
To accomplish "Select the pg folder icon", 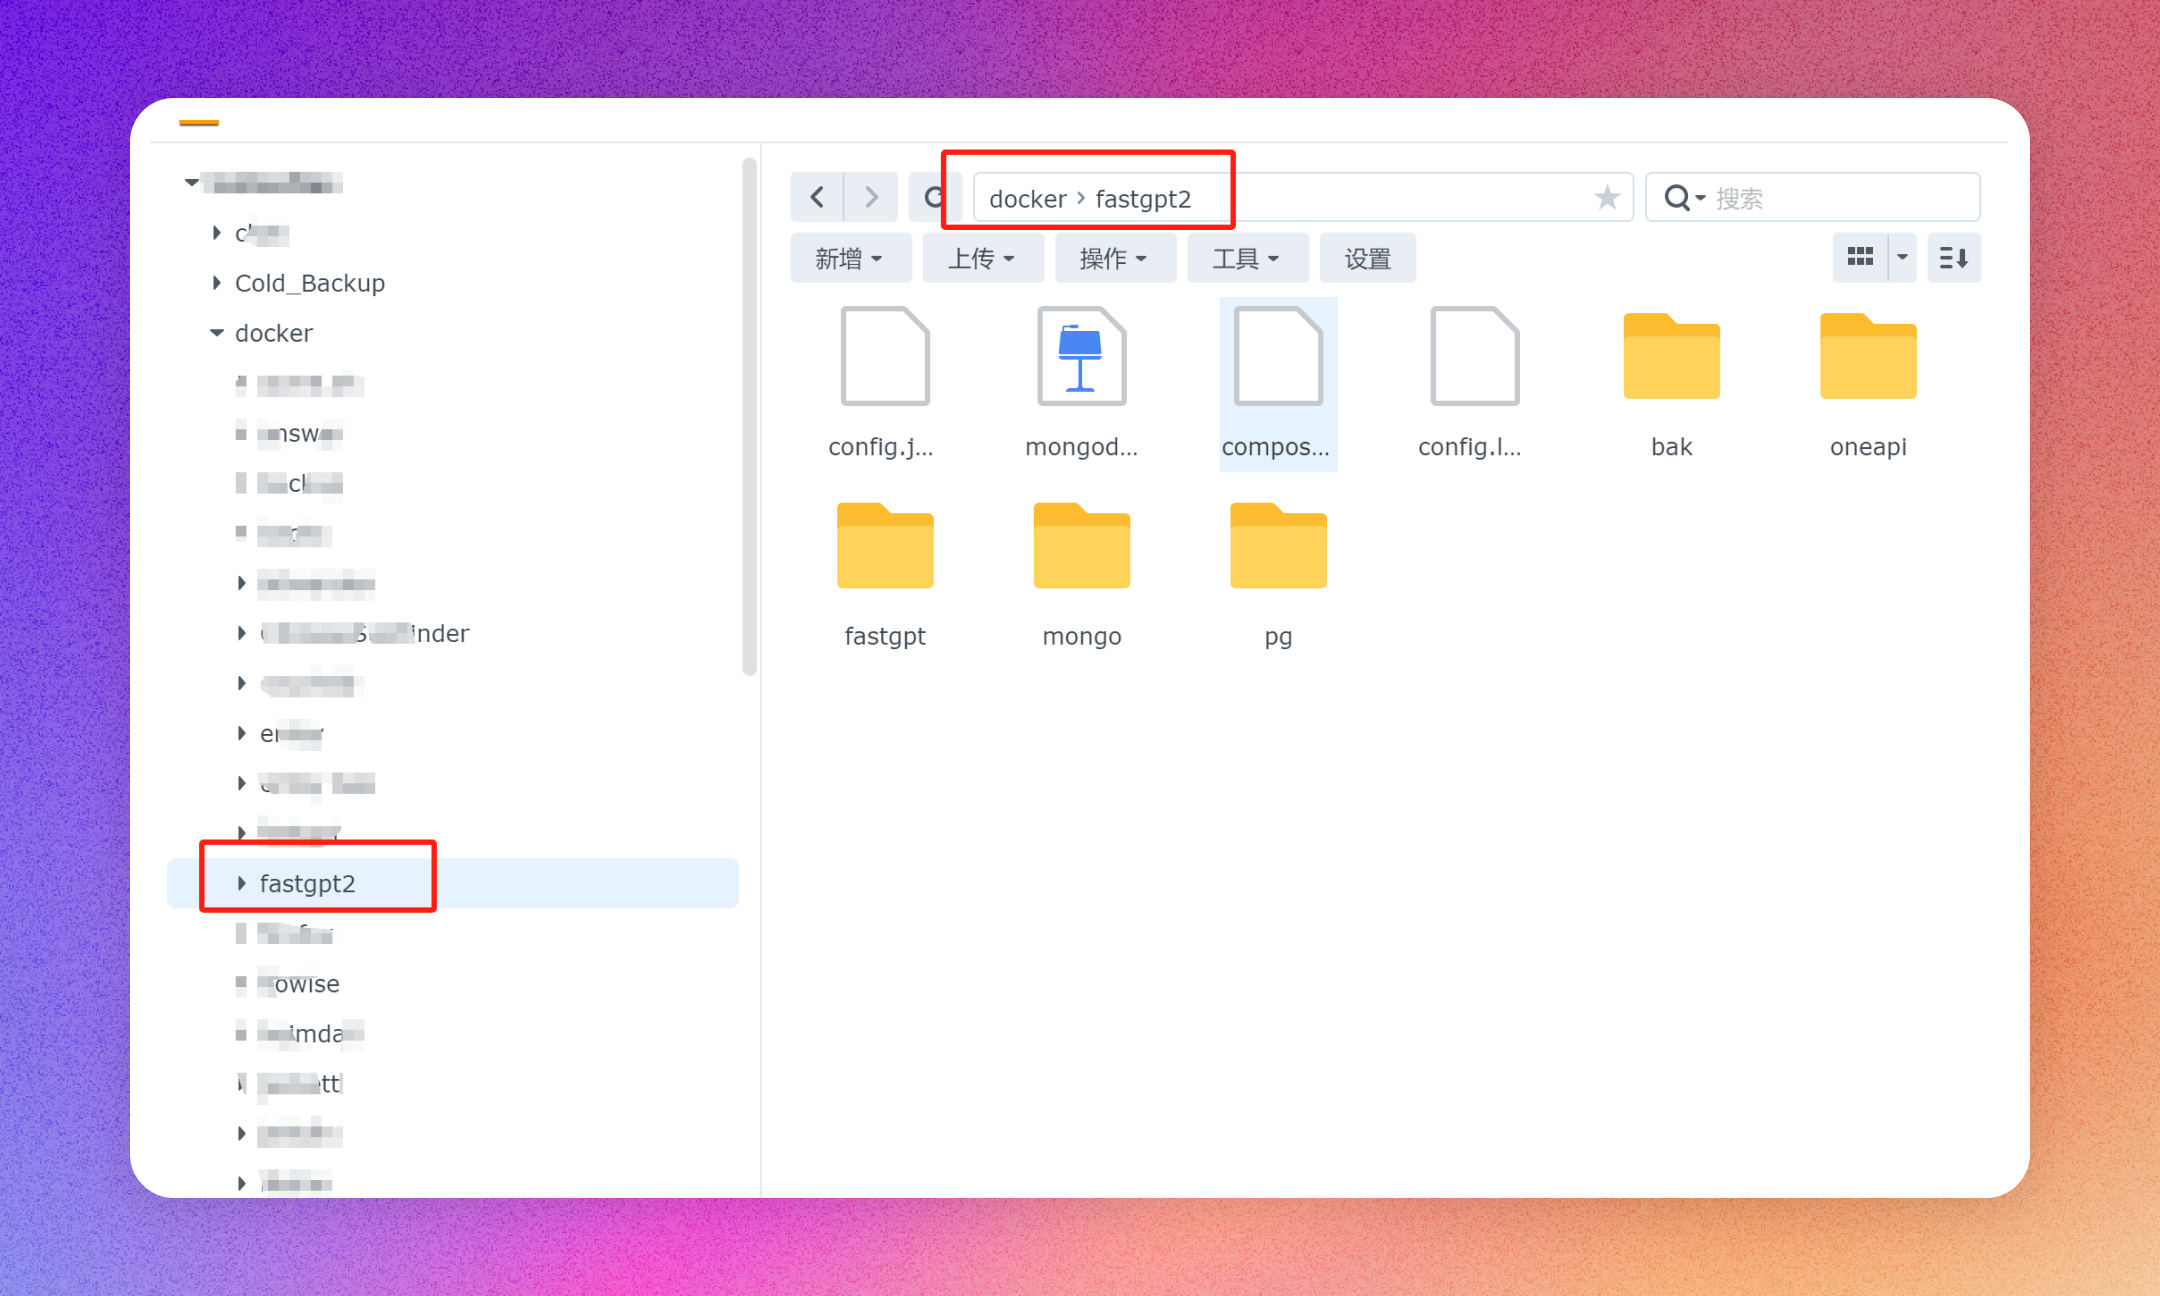I will coord(1278,545).
